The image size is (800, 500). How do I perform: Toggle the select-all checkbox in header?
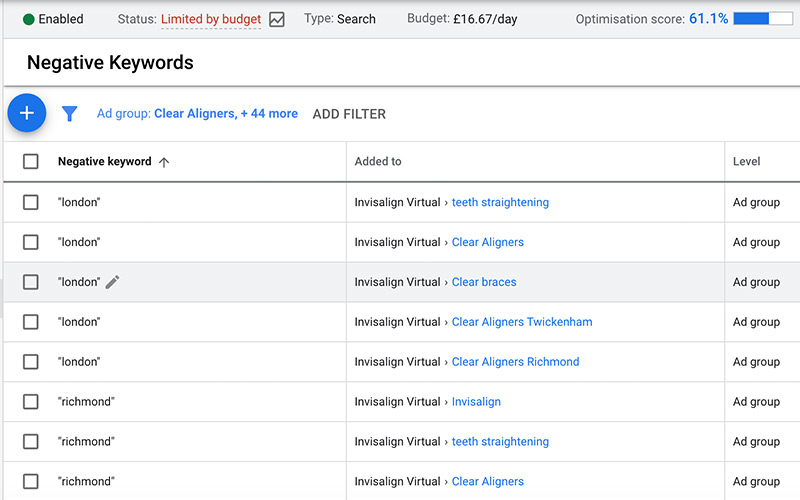(x=31, y=162)
